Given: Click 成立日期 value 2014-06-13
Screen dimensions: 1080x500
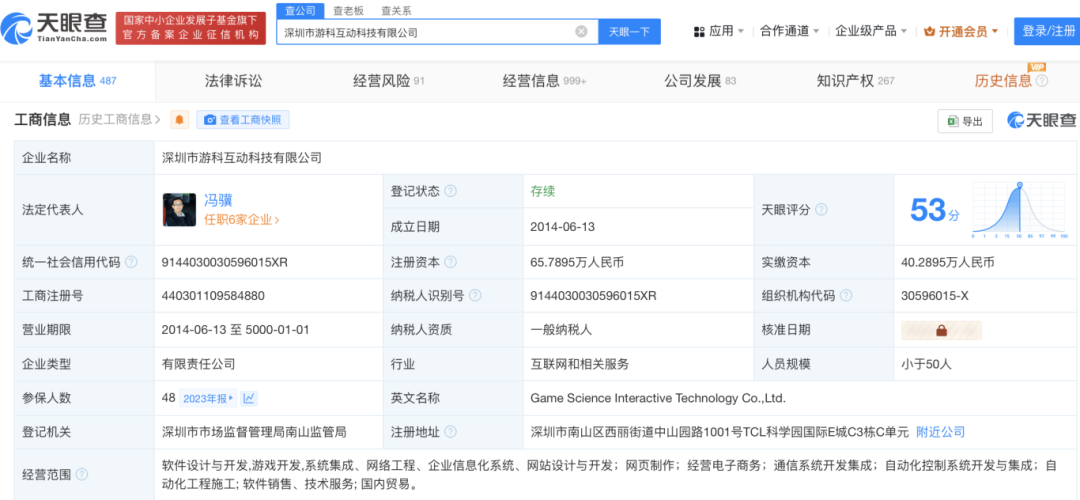Looking at the screenshot, I should tap(562, 227).
